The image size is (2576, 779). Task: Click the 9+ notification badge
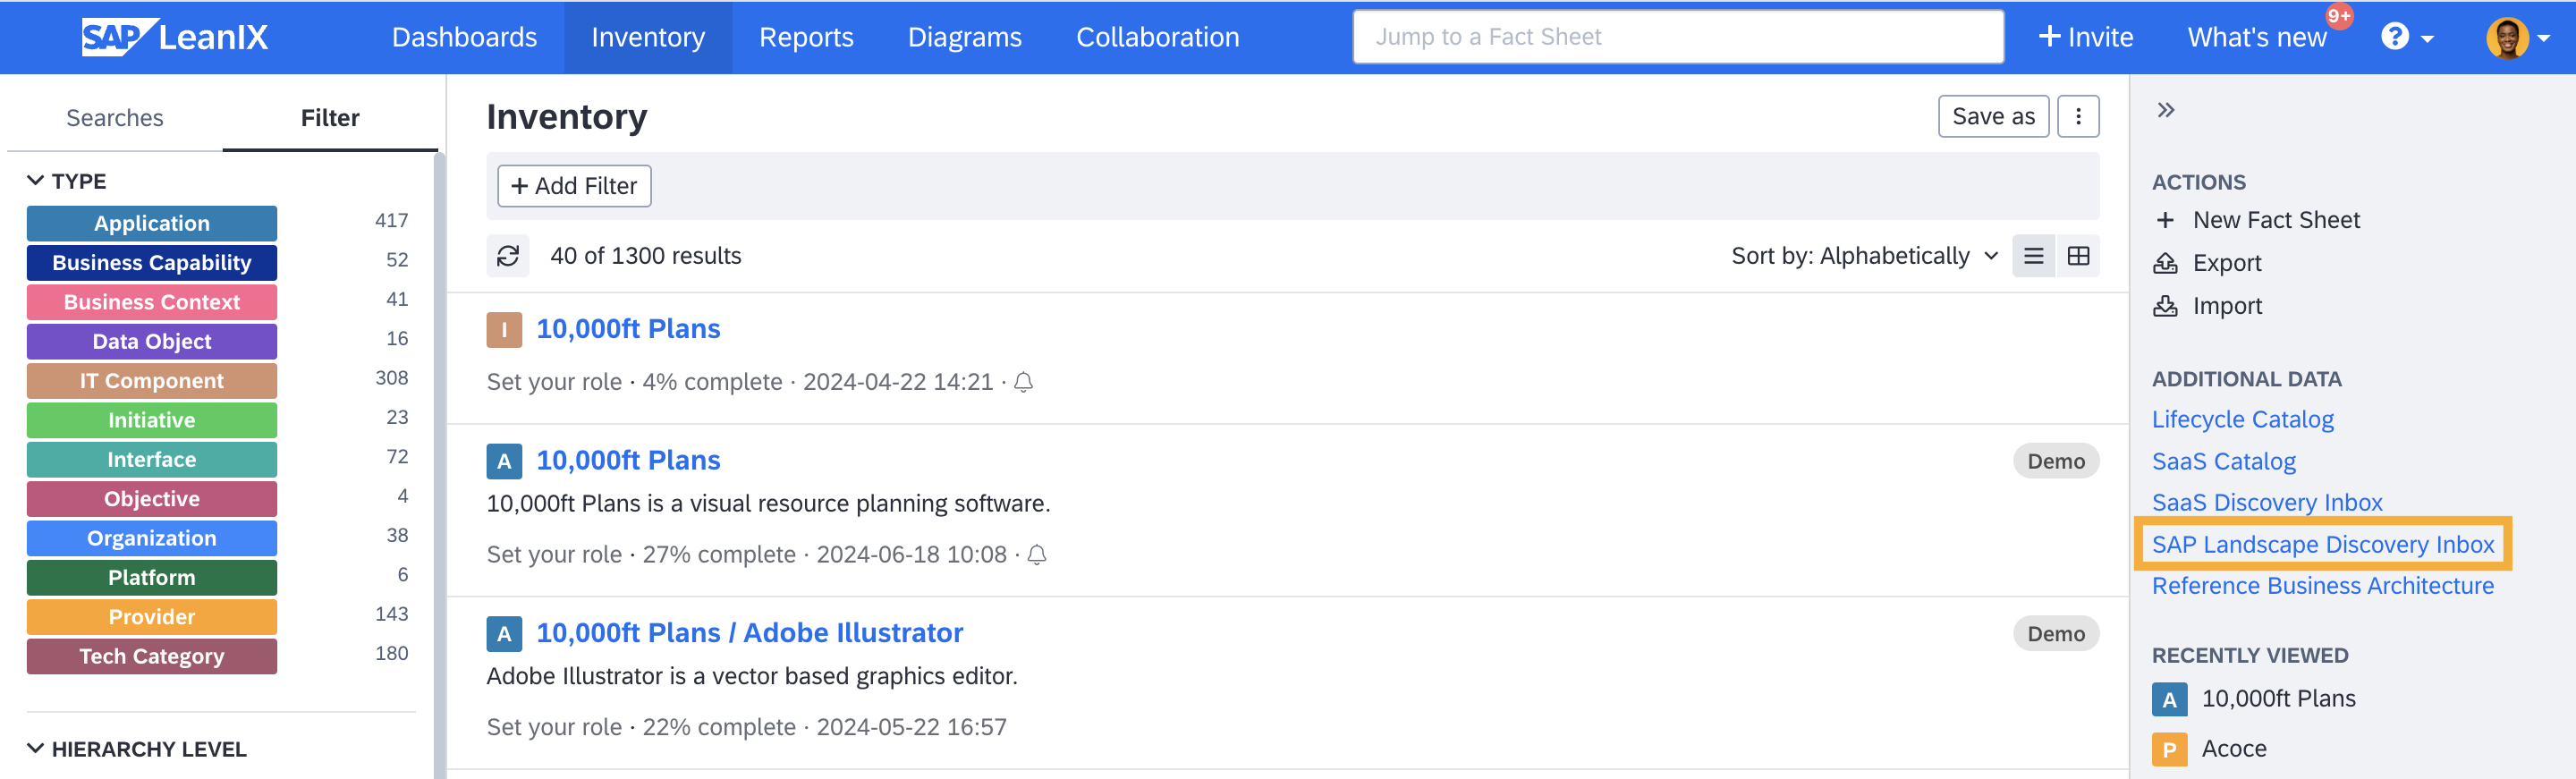coord(2339,16)
